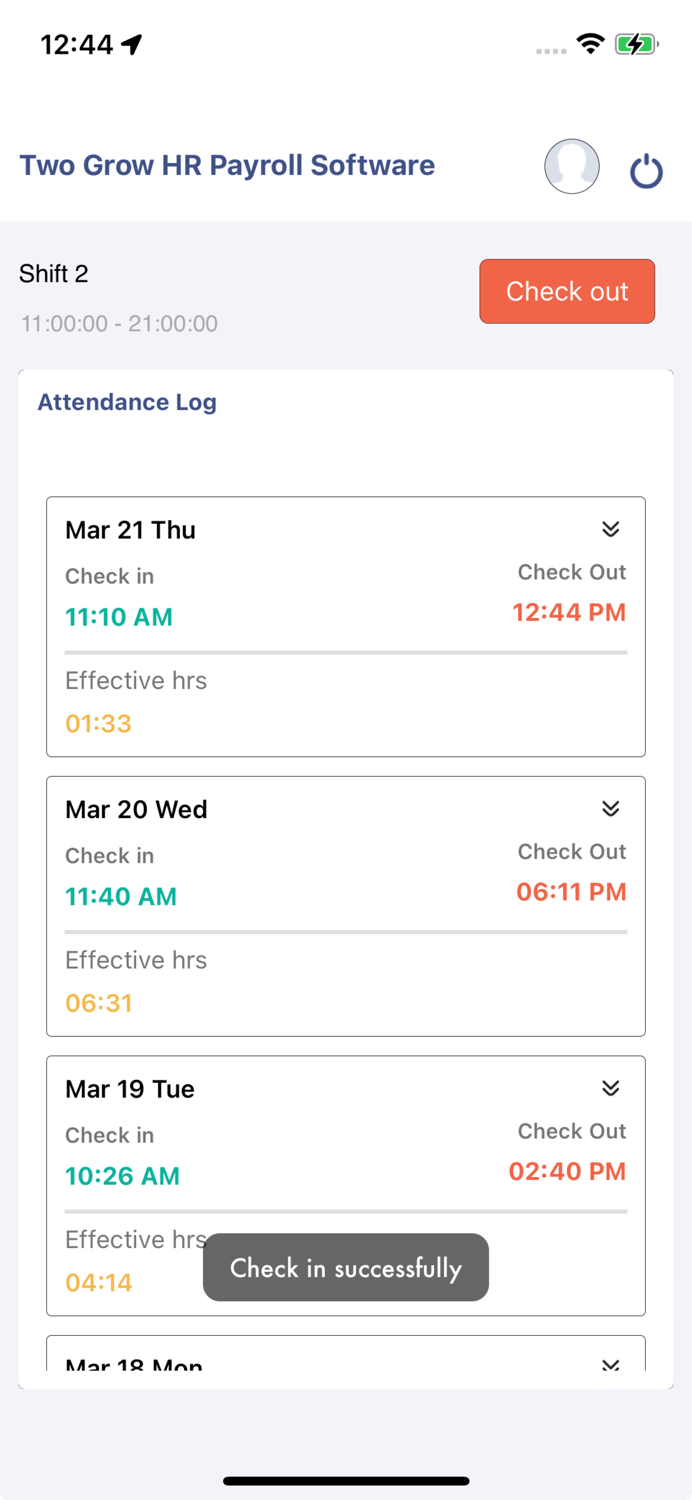Dismiss the Check in successfully toast

coord(346,1268)
